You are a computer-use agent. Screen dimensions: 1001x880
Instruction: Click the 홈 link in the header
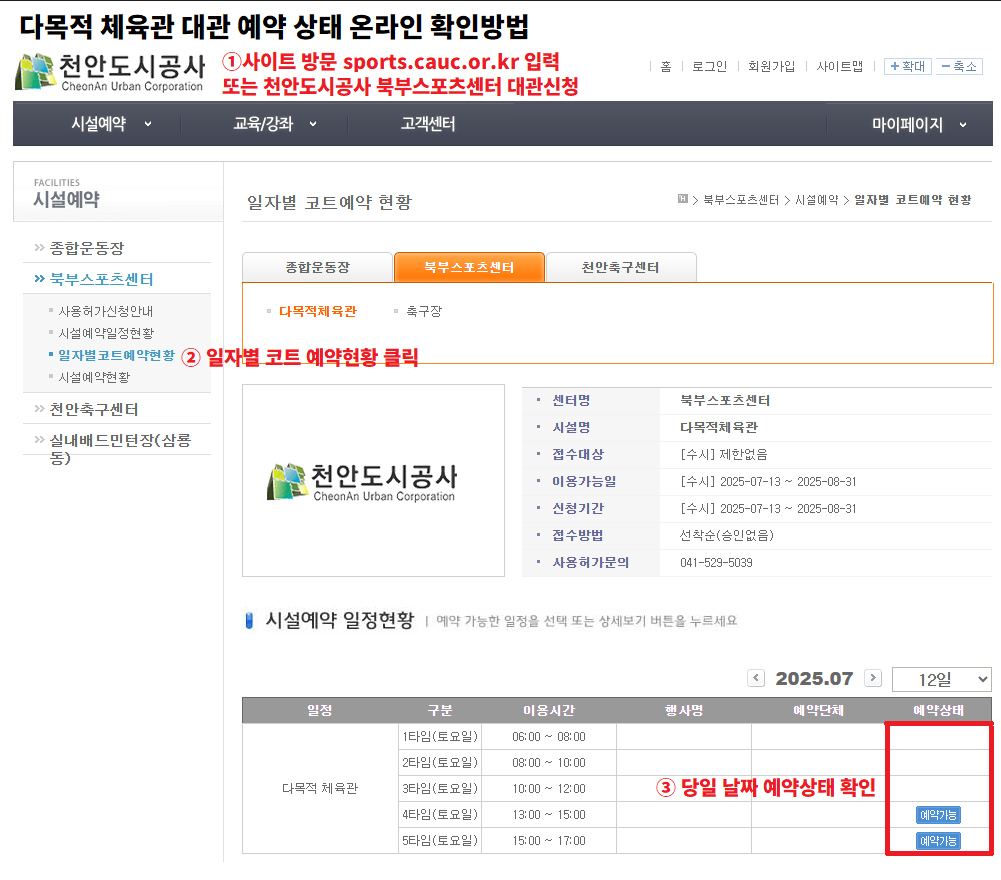coord(666,66)
